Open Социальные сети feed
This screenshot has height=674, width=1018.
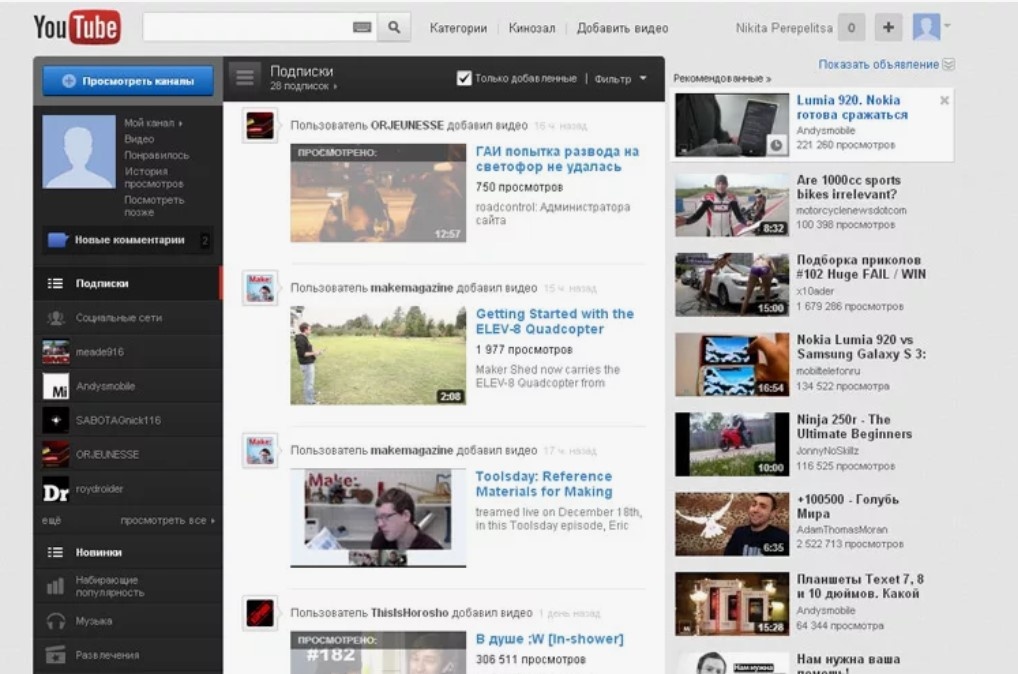click(128, 318)
